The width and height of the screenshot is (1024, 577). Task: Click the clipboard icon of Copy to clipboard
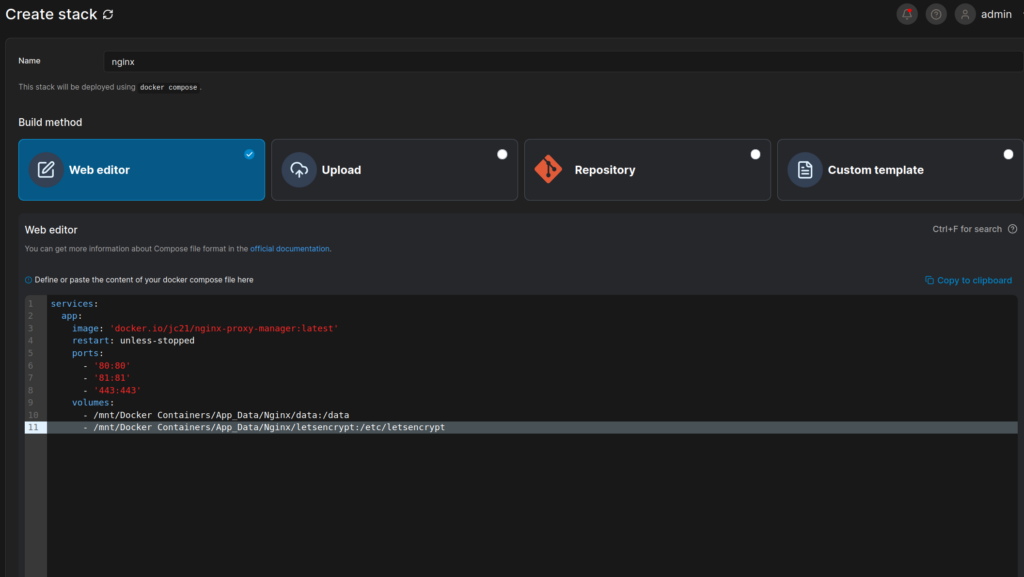pos(929,280)
